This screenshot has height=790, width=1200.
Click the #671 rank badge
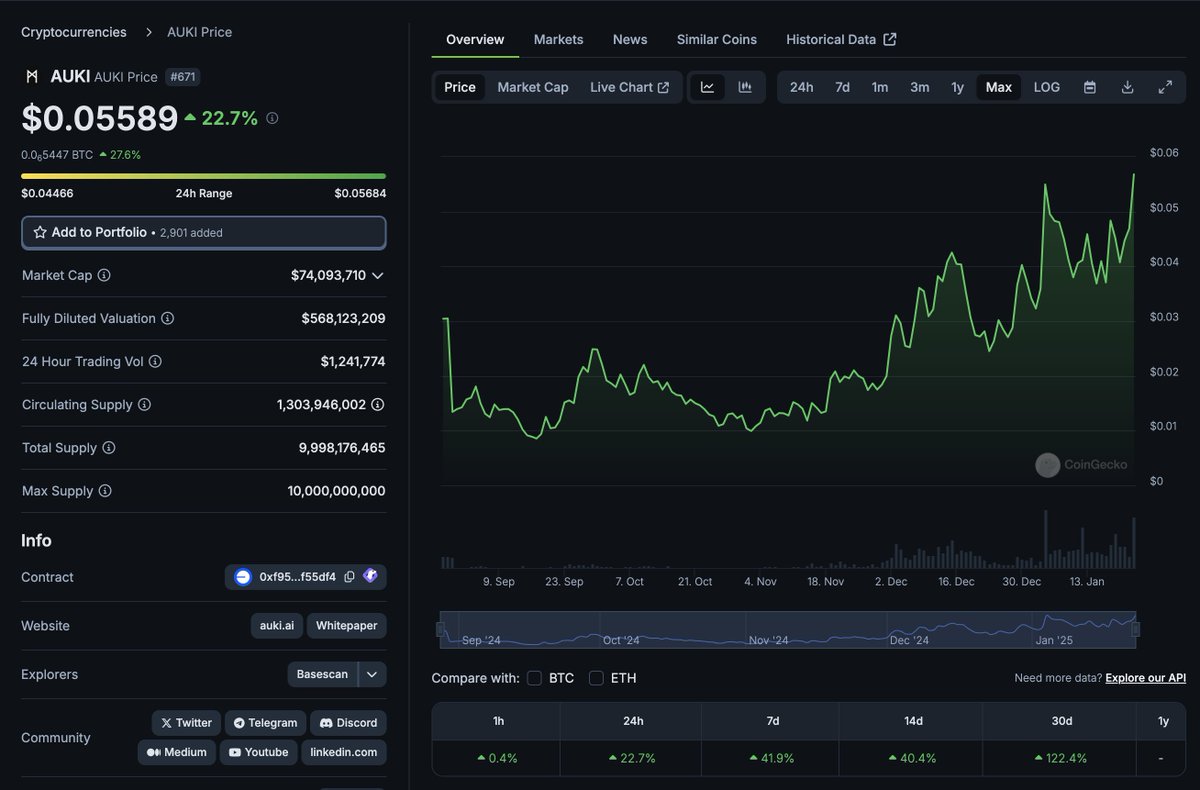pyautogui.click(x=183, y=77)
